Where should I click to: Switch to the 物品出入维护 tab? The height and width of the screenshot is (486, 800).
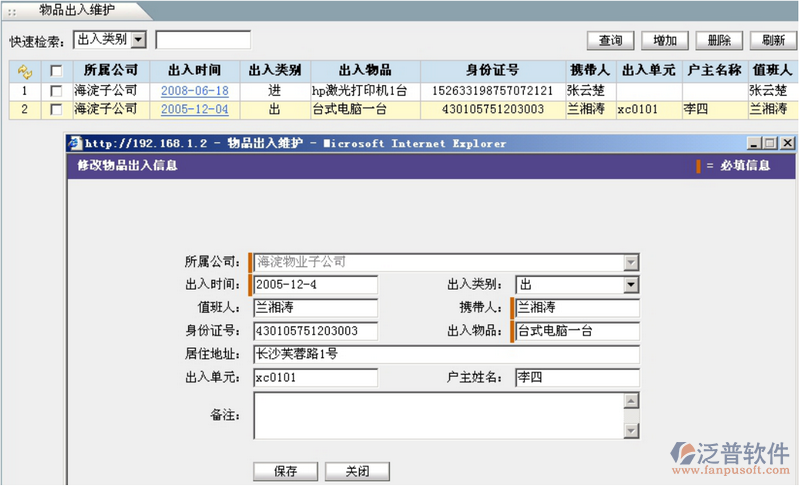point(77,10)
